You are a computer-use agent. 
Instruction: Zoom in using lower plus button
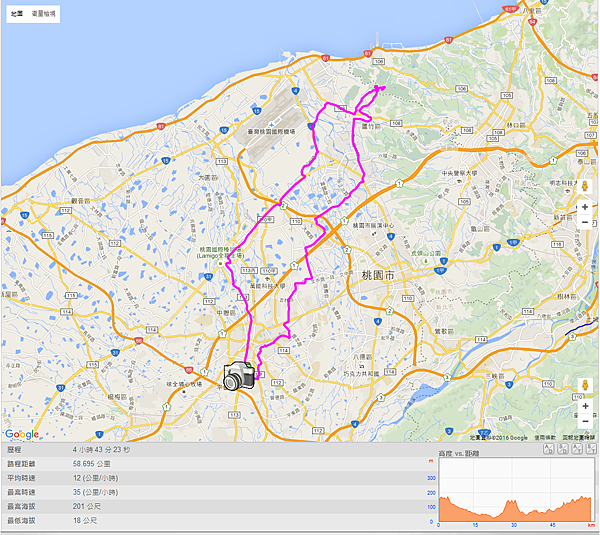[x=585, y=406]
